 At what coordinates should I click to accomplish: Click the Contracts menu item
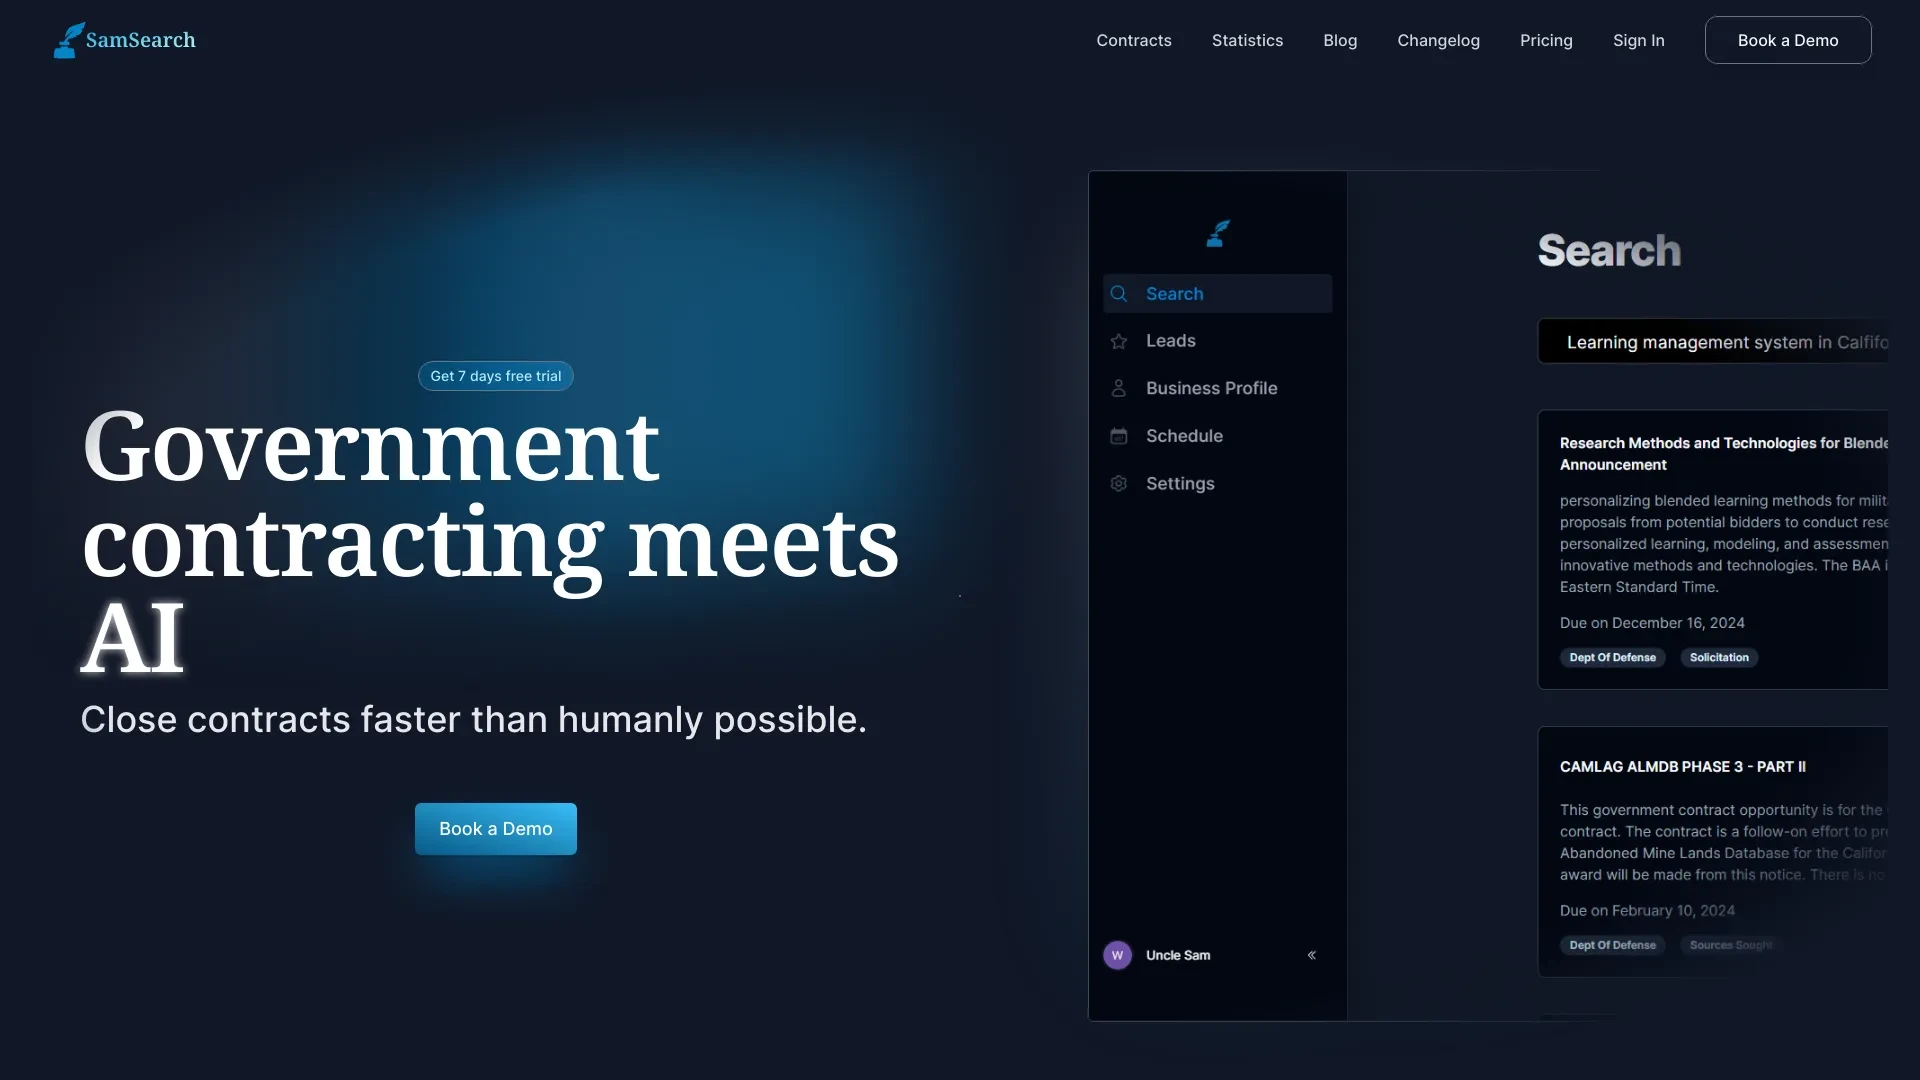pyautogui.click(x=1134, y=40)
